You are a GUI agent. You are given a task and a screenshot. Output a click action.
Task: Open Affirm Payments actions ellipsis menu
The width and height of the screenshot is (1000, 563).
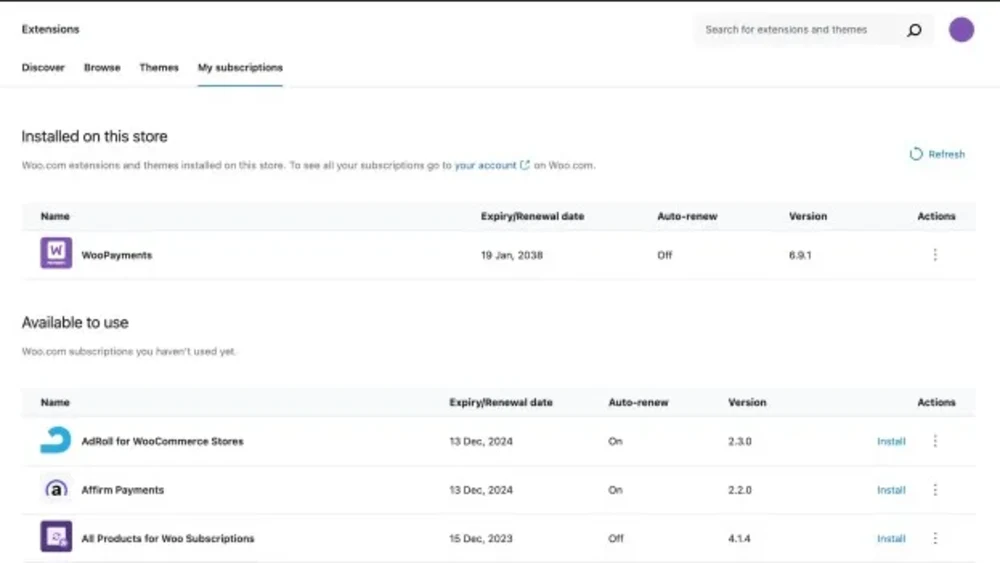coord(935,490)
